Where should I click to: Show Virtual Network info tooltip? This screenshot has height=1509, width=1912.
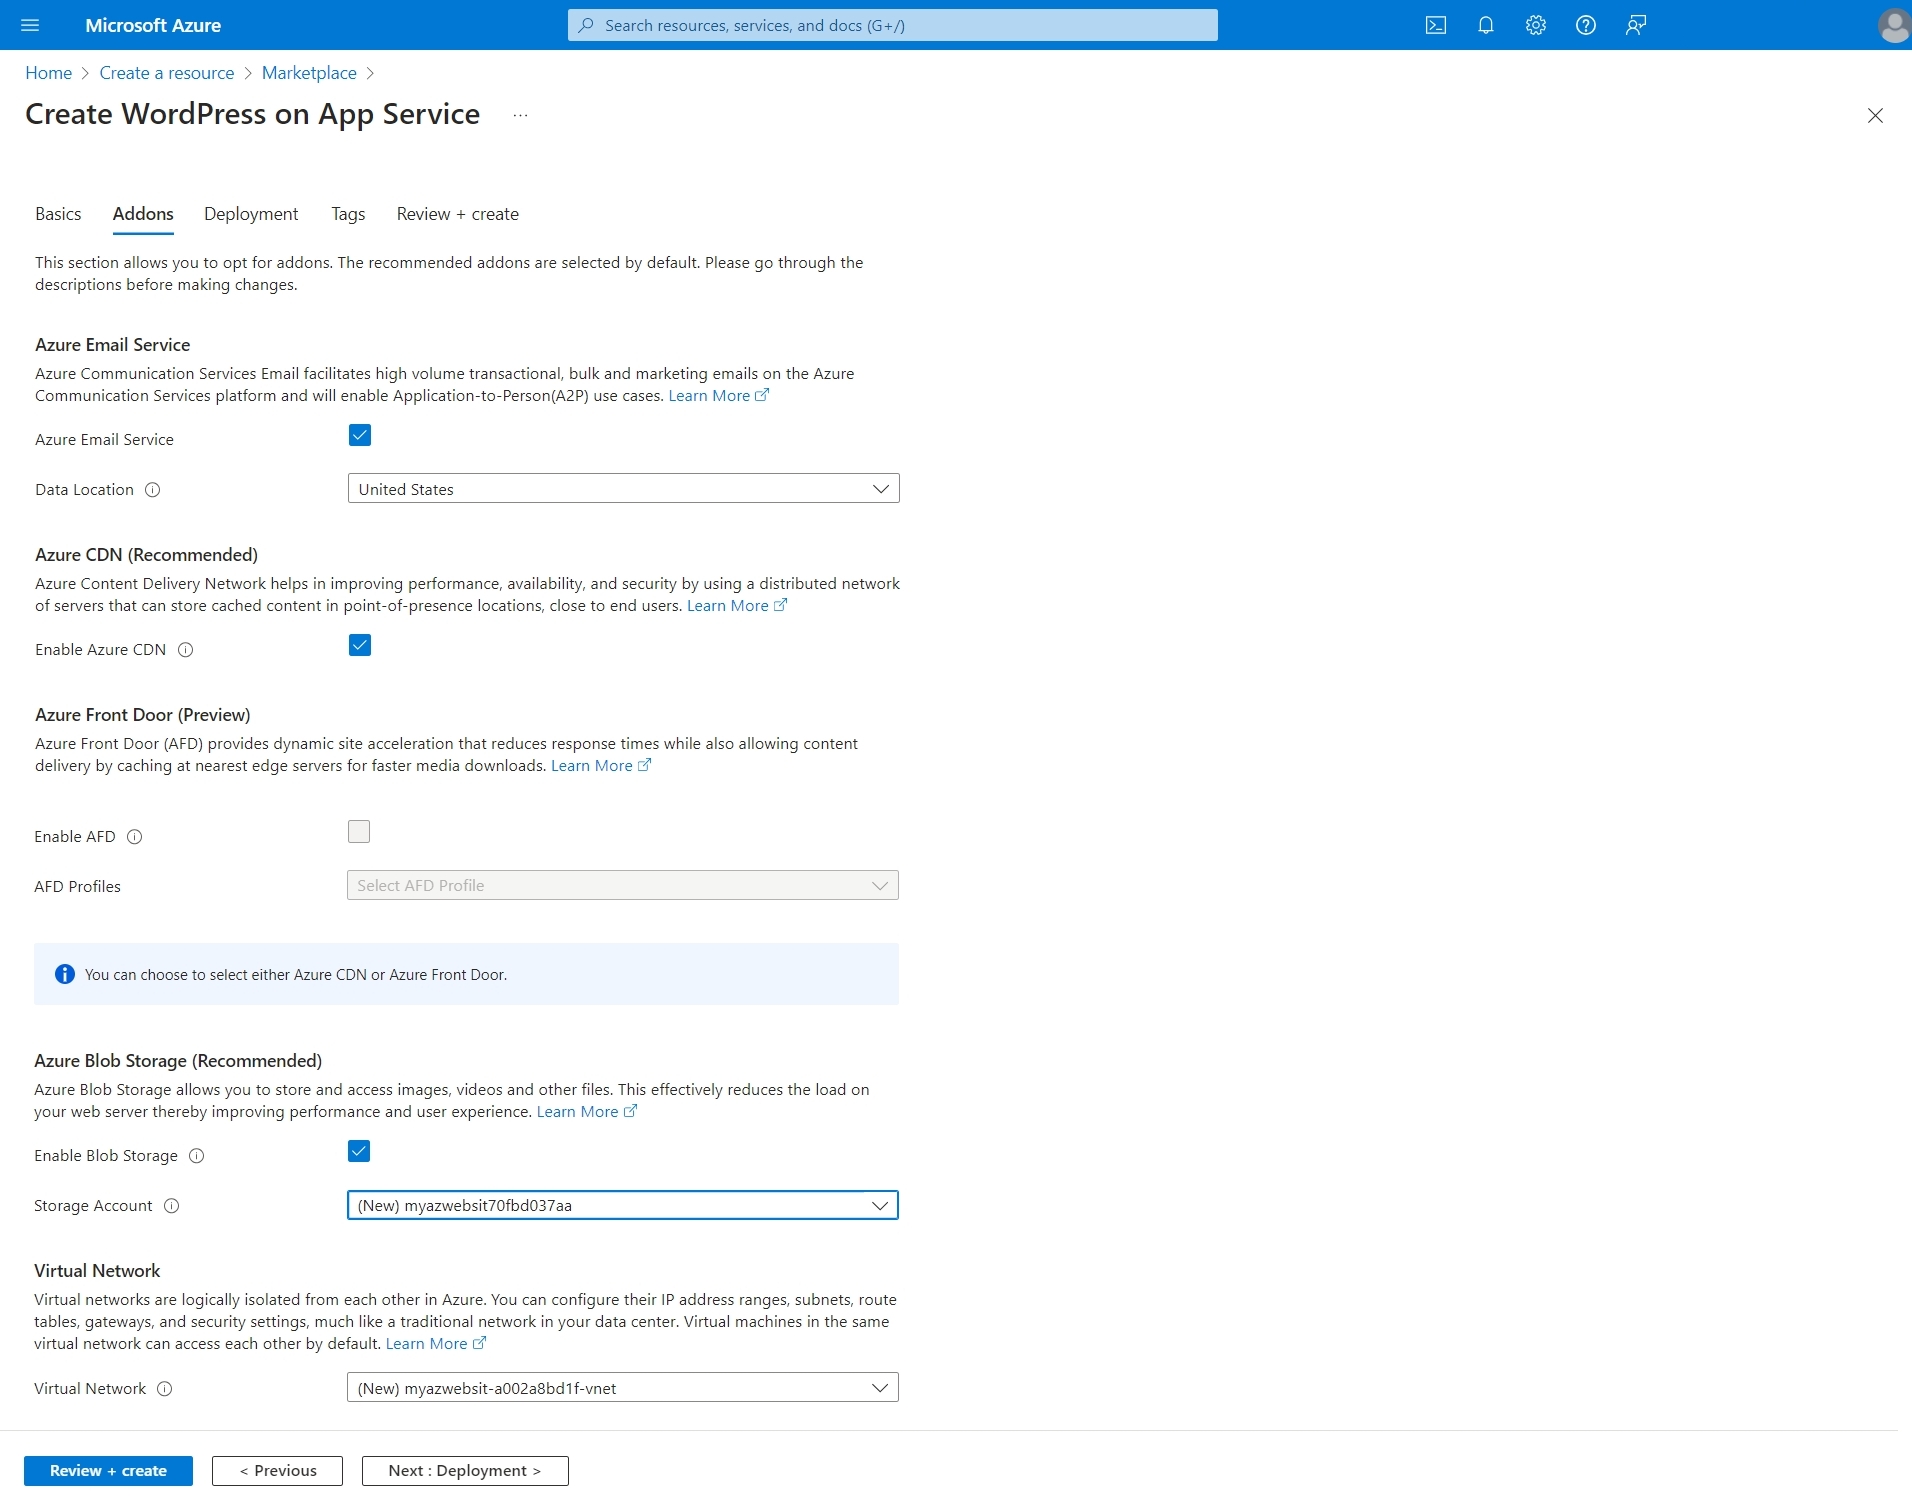tap(165, 1388)
